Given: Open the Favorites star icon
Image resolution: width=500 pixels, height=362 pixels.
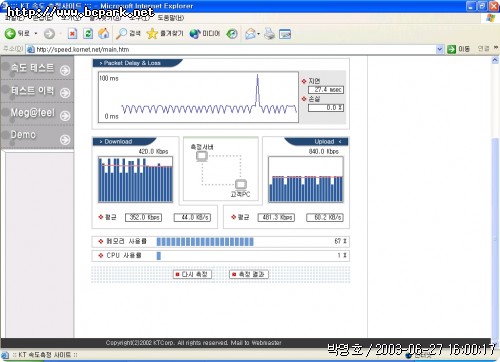Looking at the screenshot, I should [x=152, y=33].
